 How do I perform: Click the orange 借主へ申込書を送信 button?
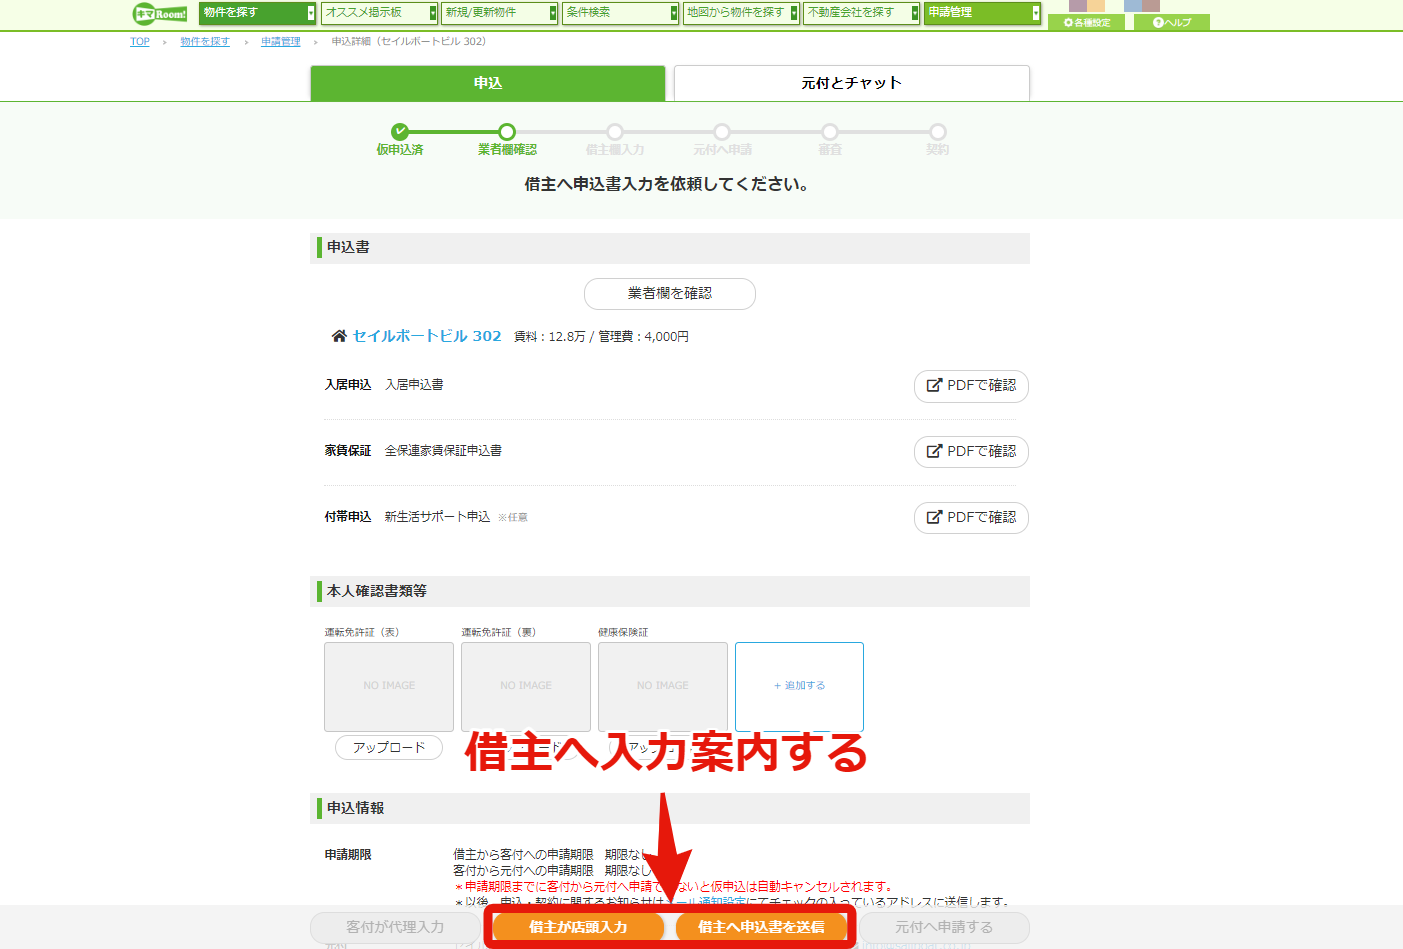tap(762, 927)
